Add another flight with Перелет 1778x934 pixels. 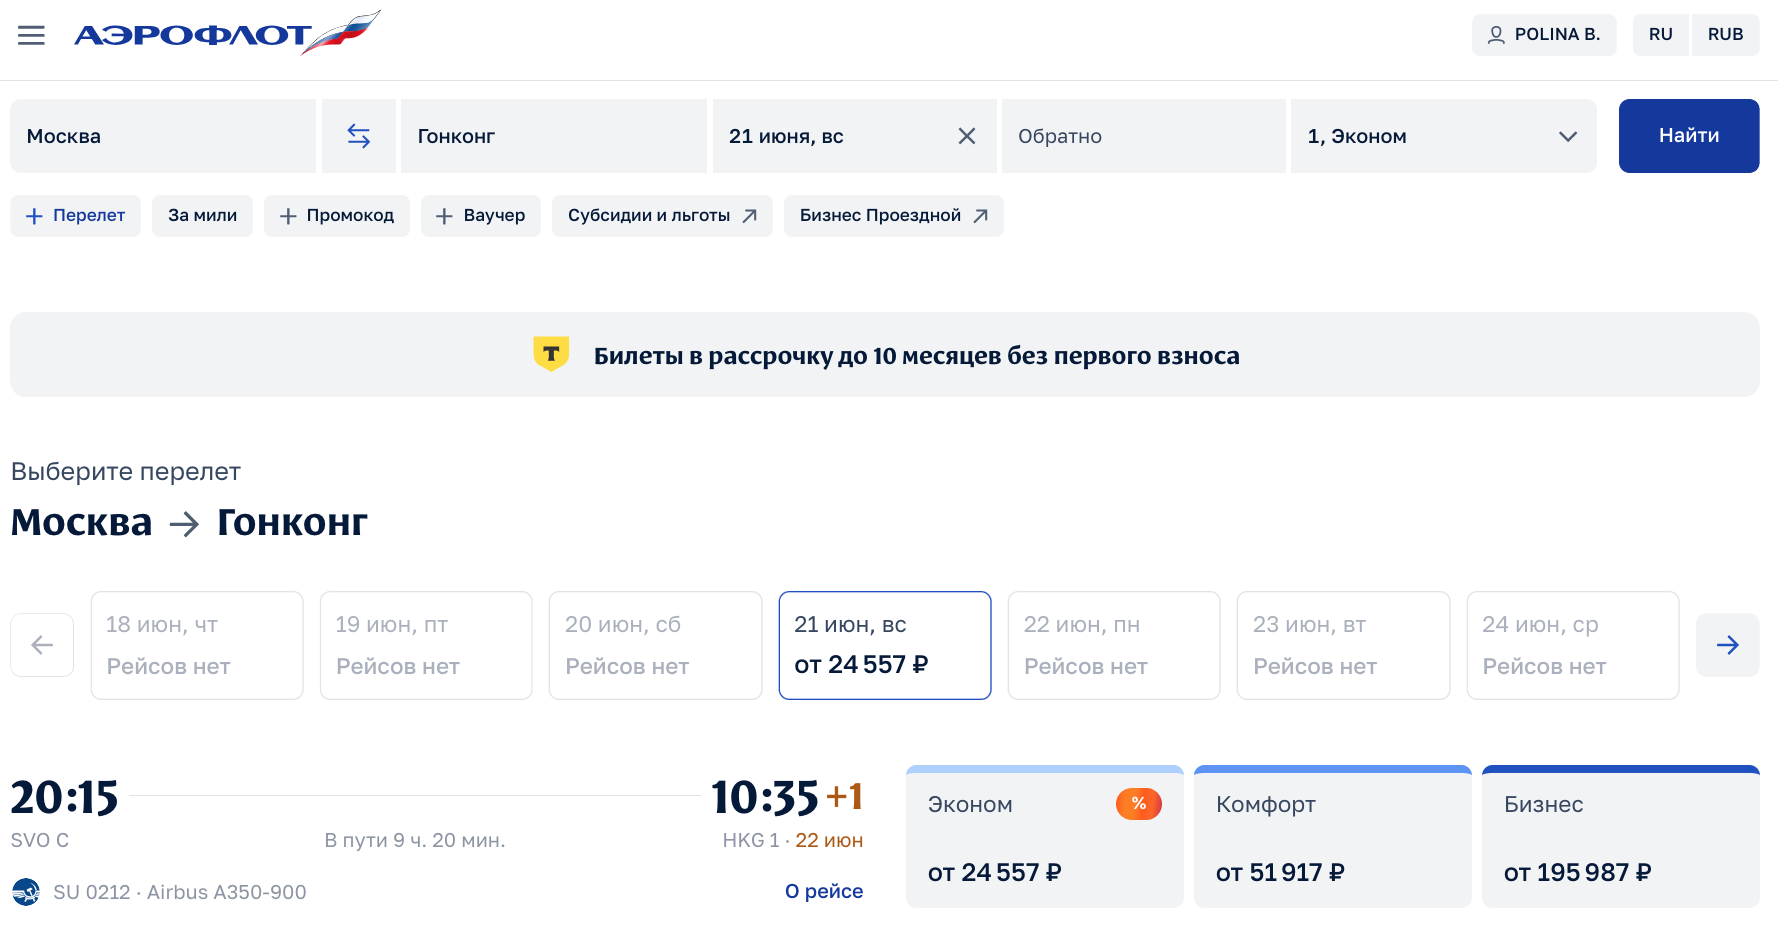[75, 216]
